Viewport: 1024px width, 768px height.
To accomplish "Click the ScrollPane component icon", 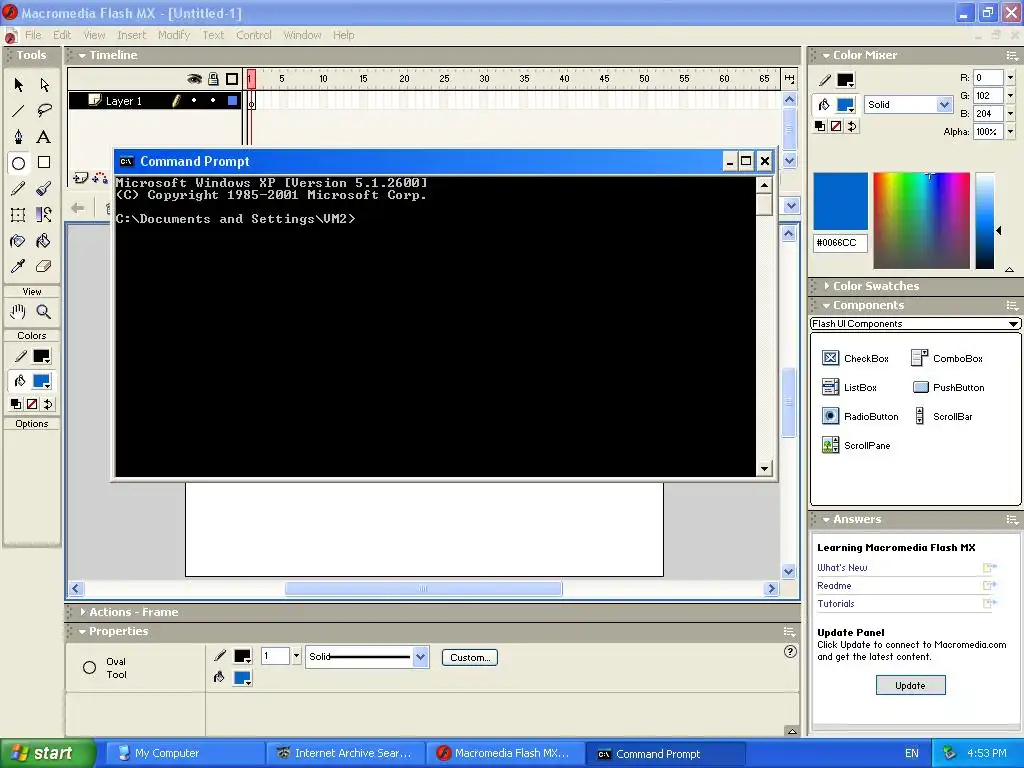I will coord(830,445).
